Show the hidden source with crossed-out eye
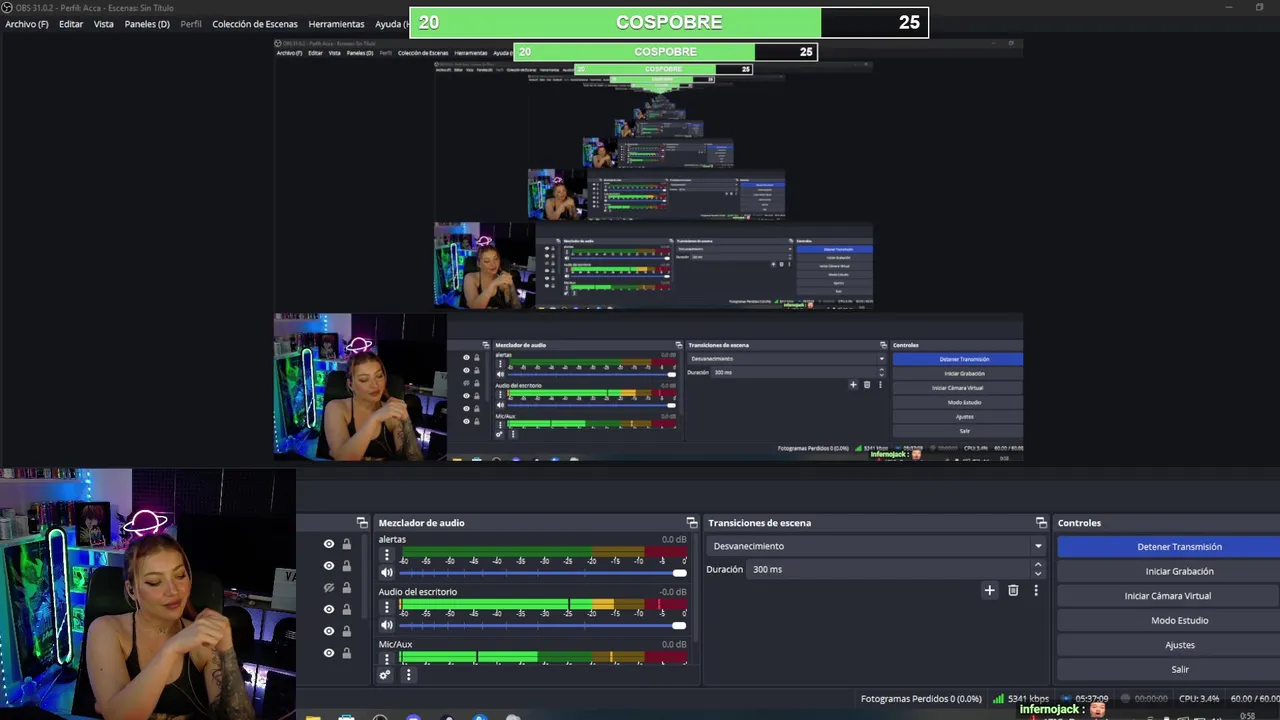This screenshot has height=720, width=1280. pyautogui.click(x=328, y=588)
